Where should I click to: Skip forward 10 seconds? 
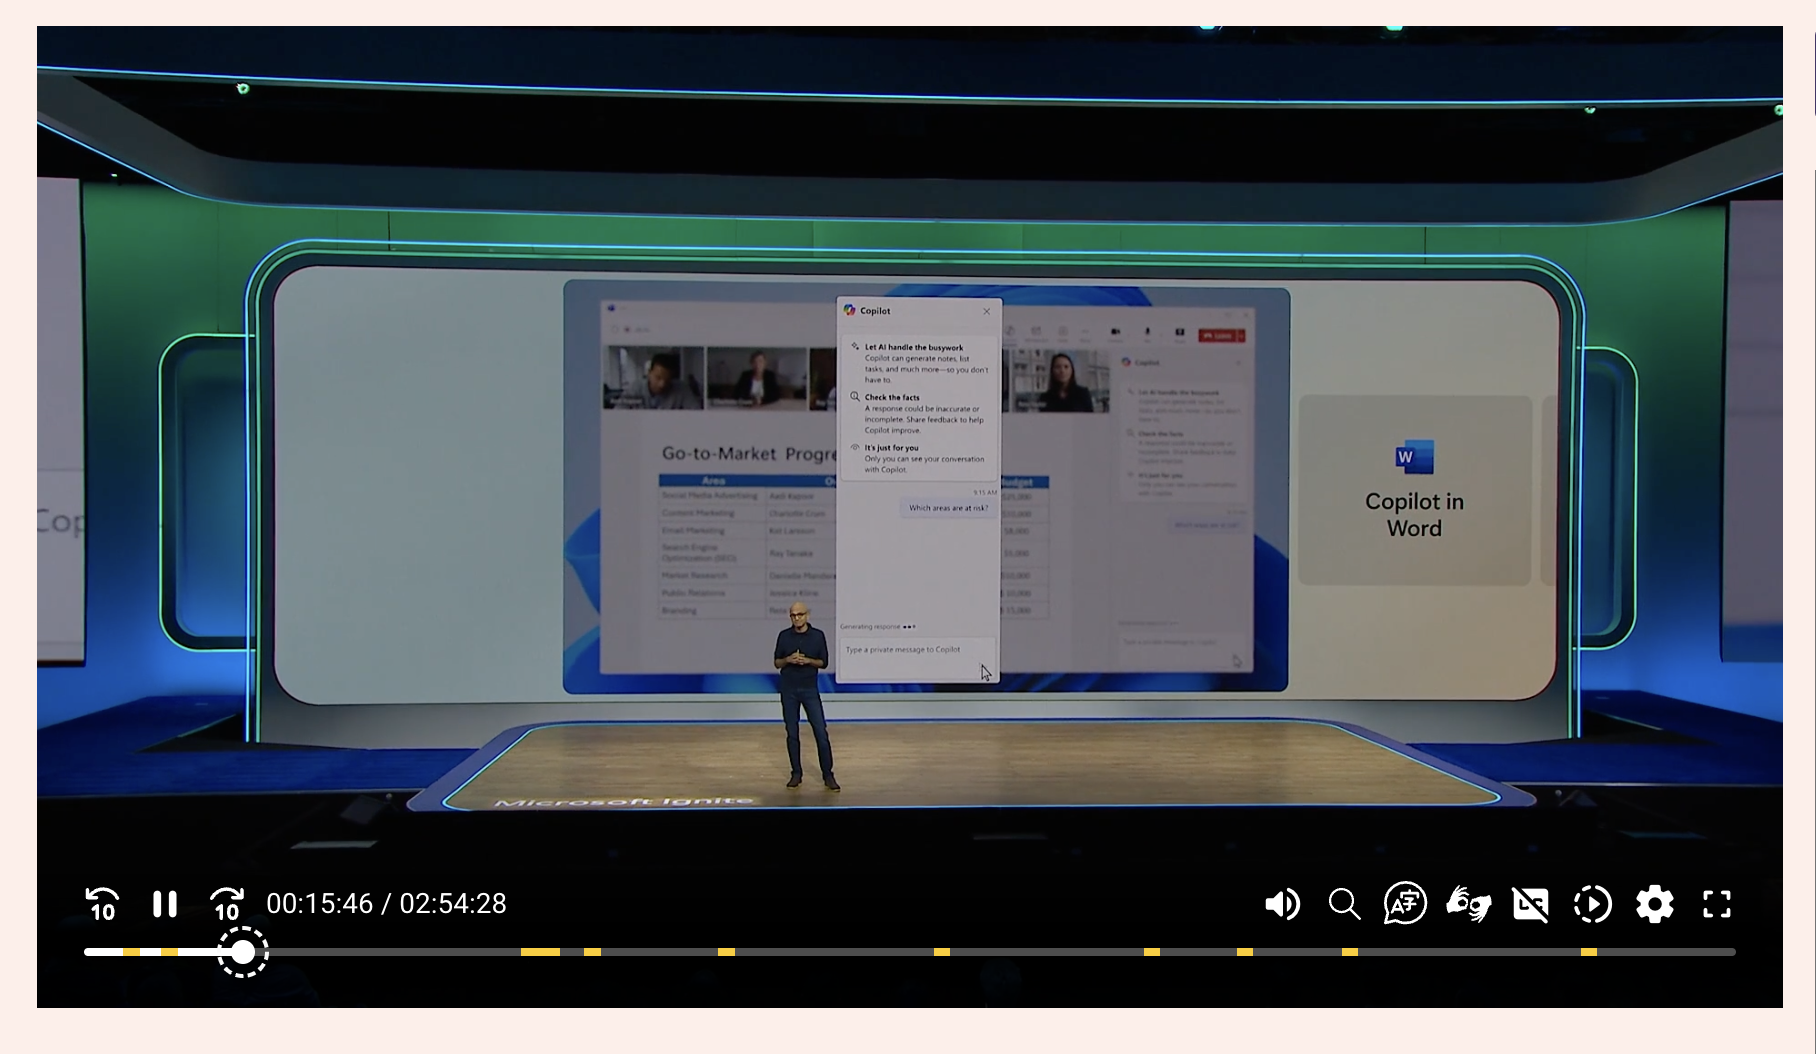pyautogui.click(x=227, y=904)
